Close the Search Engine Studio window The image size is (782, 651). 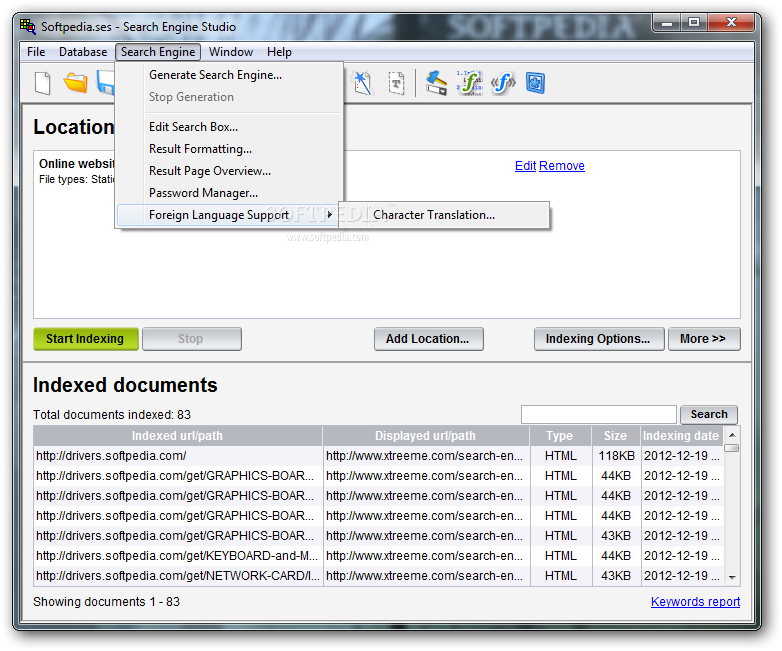pyautogui.click(x=731, y=22)
